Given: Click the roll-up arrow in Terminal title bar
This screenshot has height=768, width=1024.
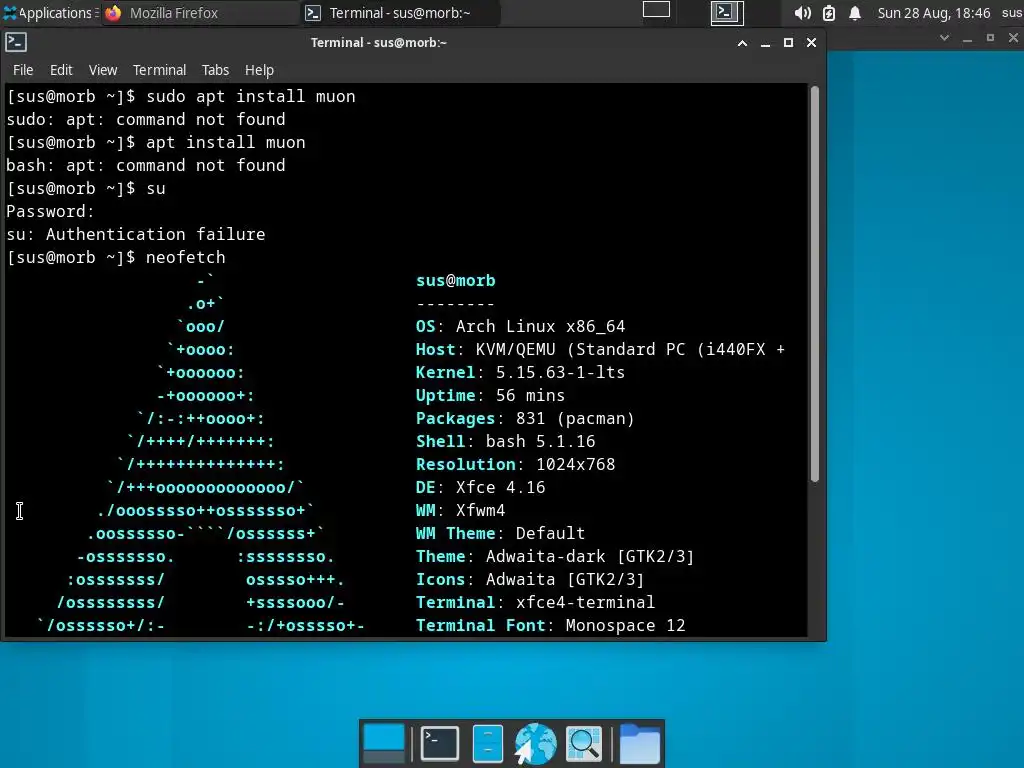Looking at the screenshot, I should 743,43.
